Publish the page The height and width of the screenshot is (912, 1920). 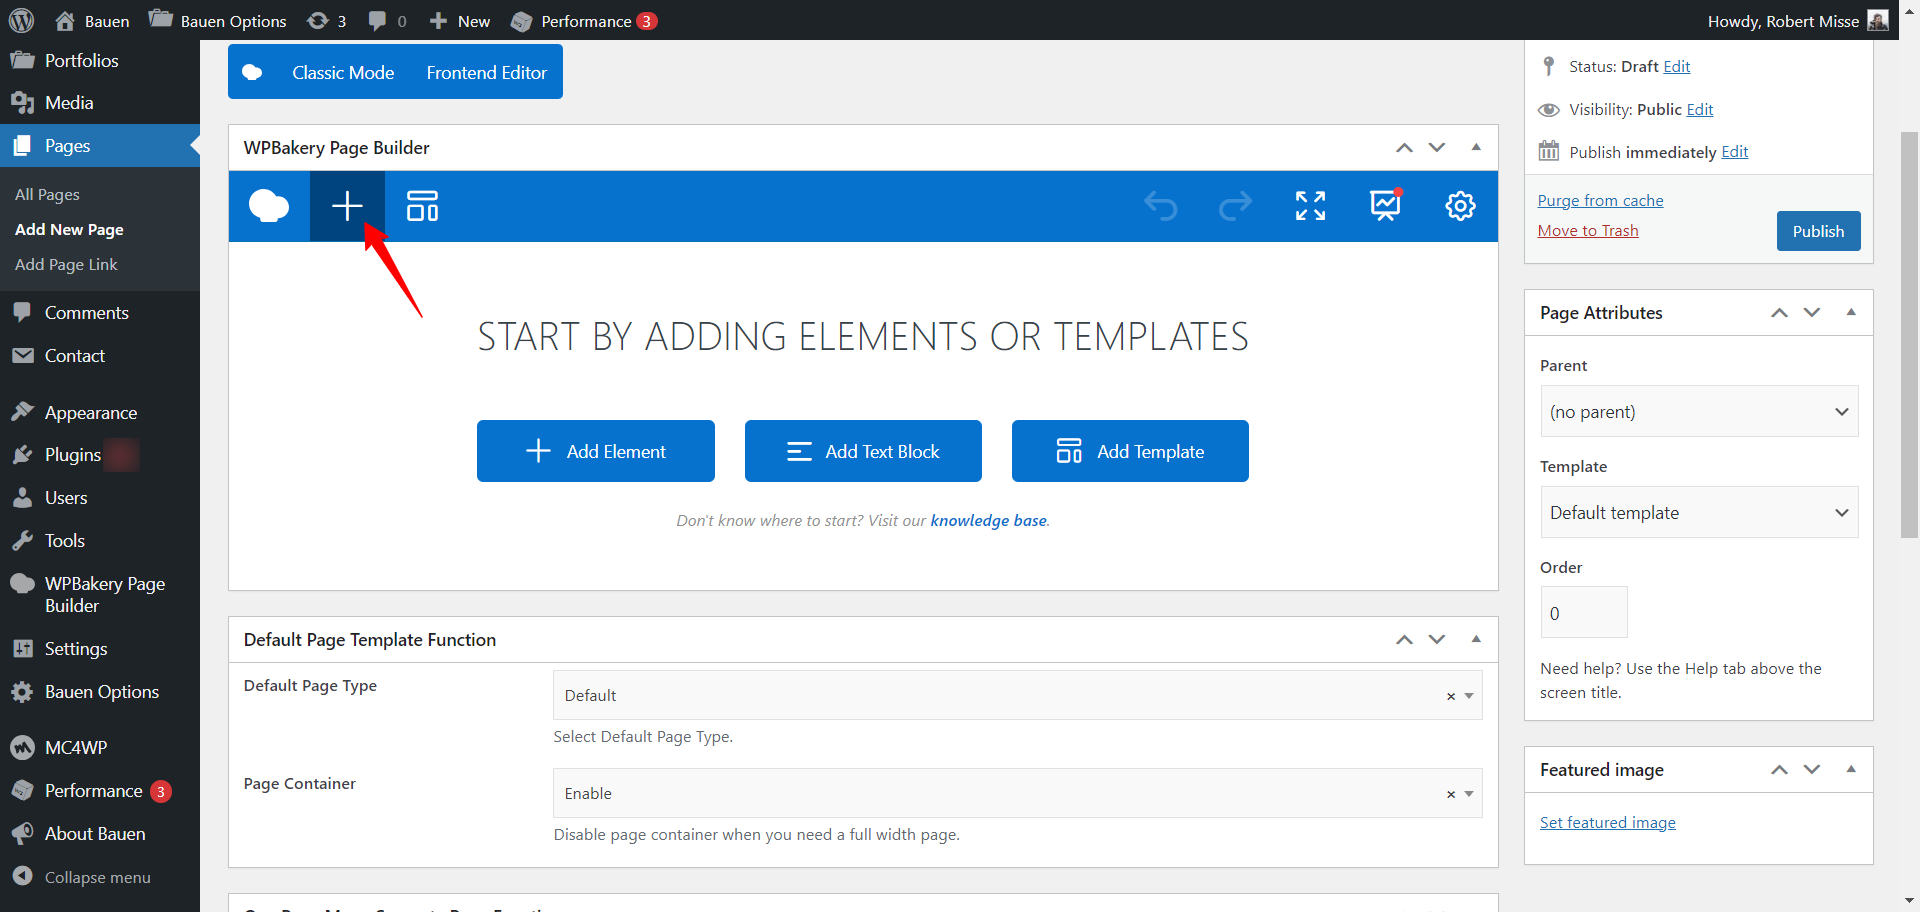[1818, 231]
